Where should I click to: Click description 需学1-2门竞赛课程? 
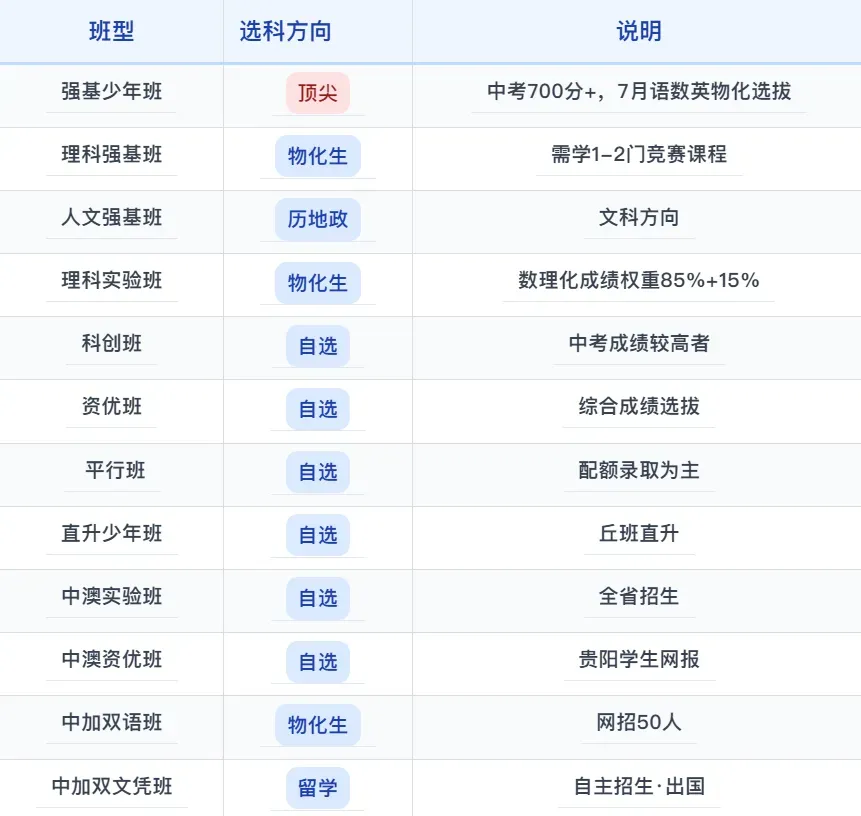[639, 154]
